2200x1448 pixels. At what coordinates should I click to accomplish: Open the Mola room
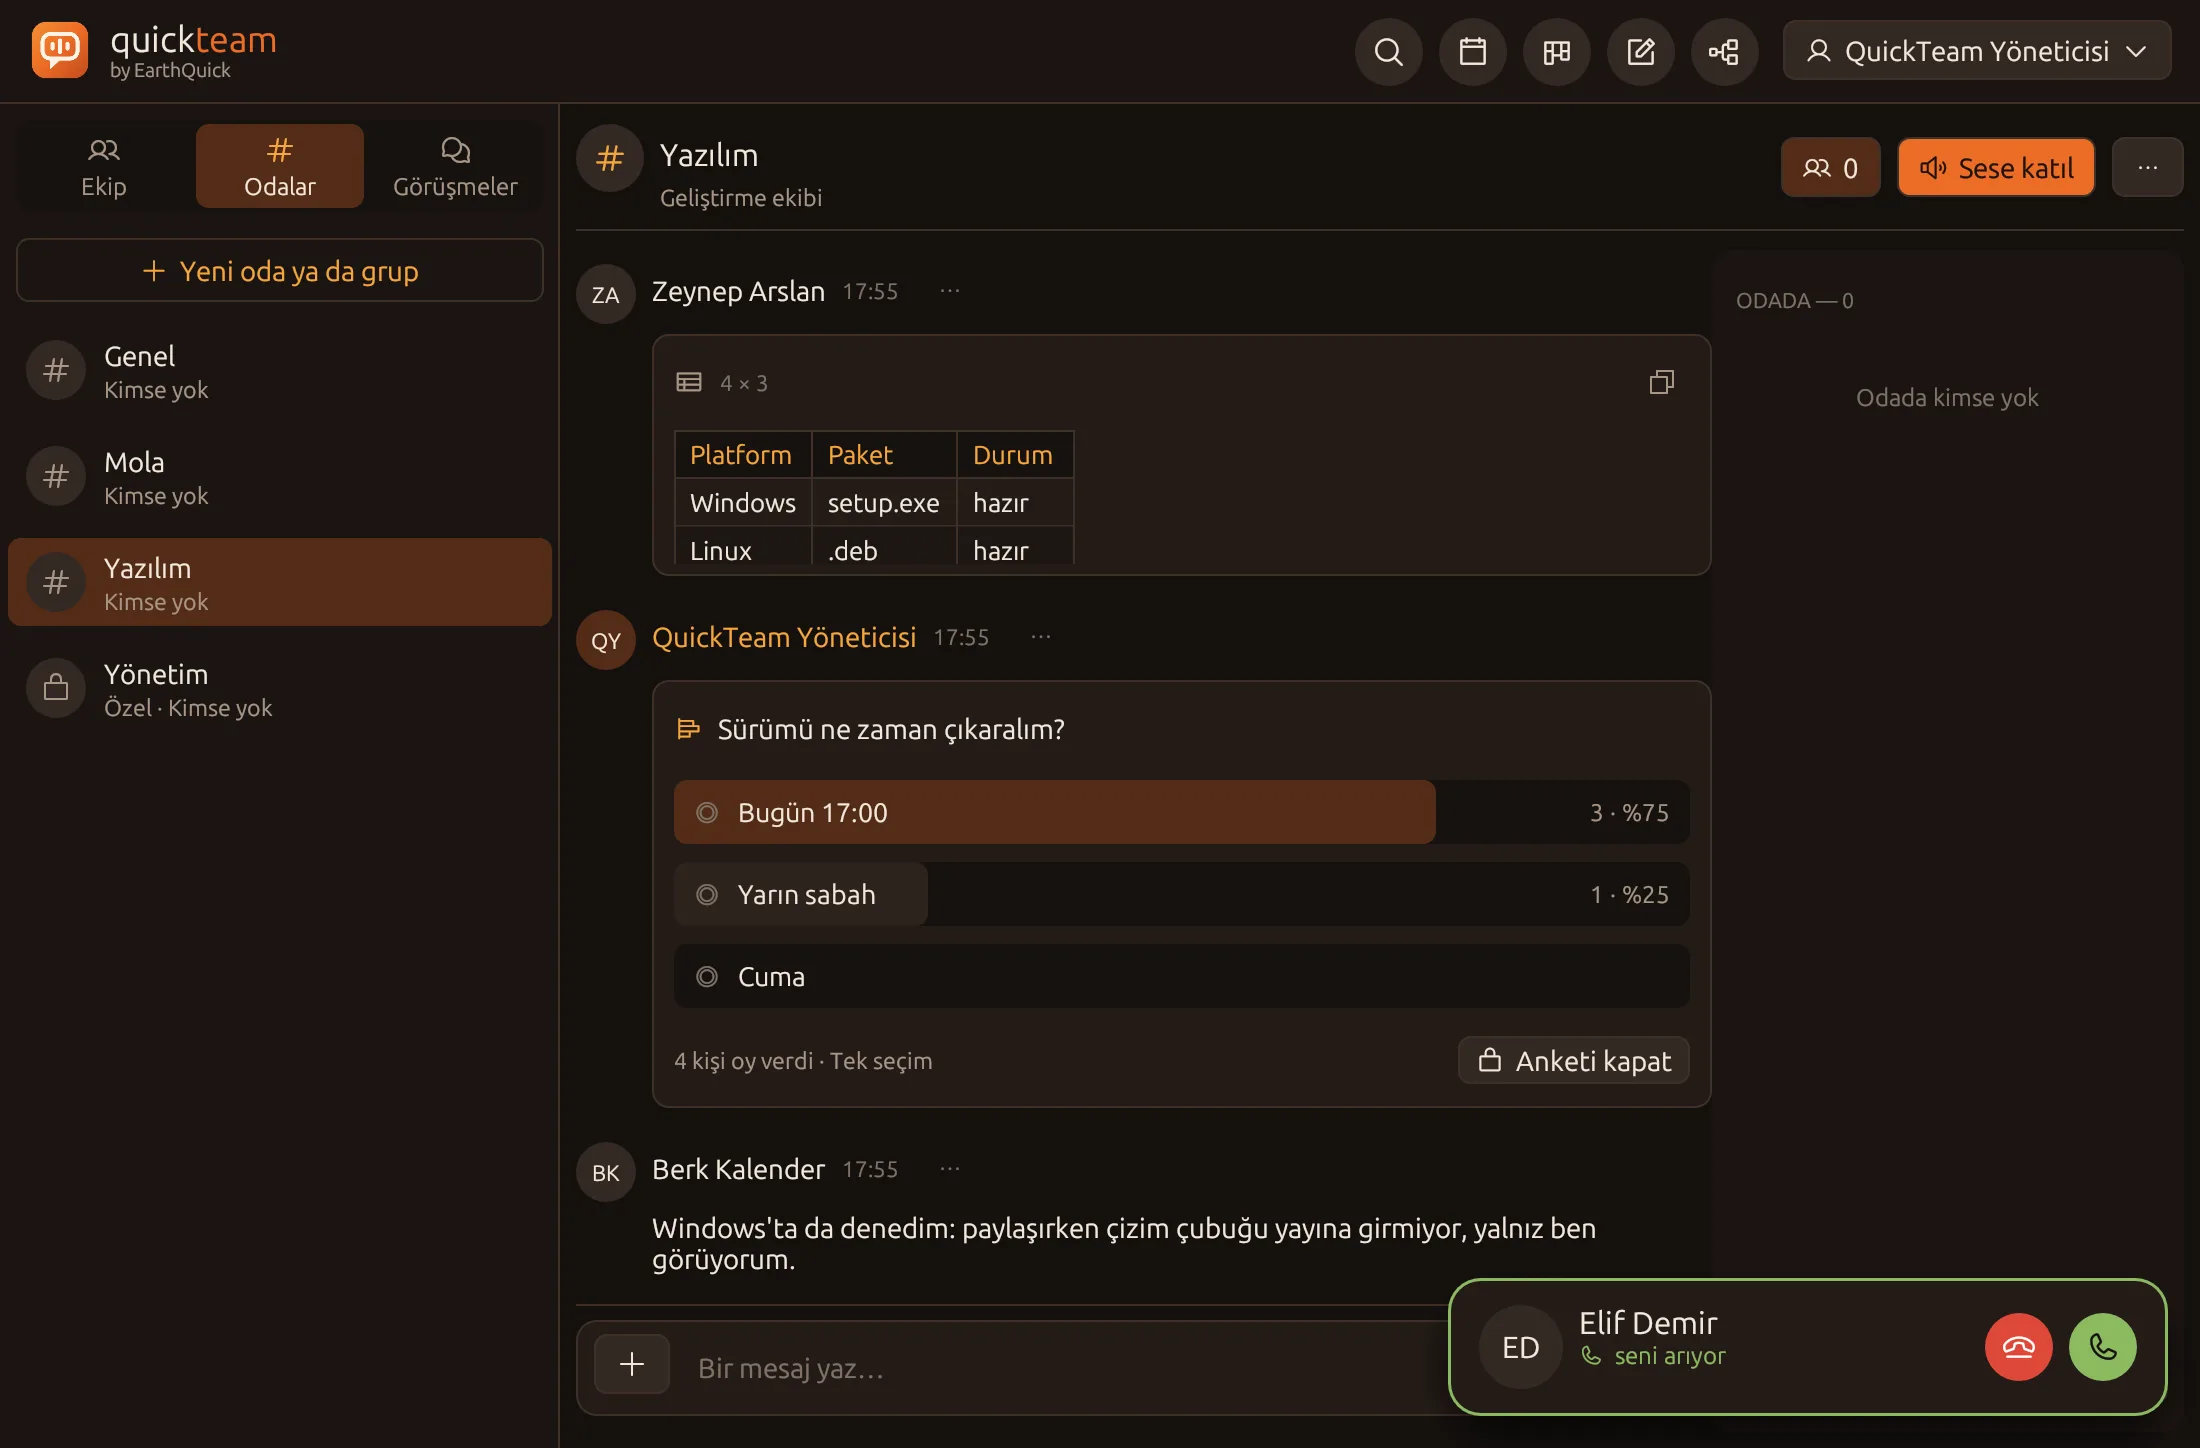pyautogui.click(x=279, y=477)
